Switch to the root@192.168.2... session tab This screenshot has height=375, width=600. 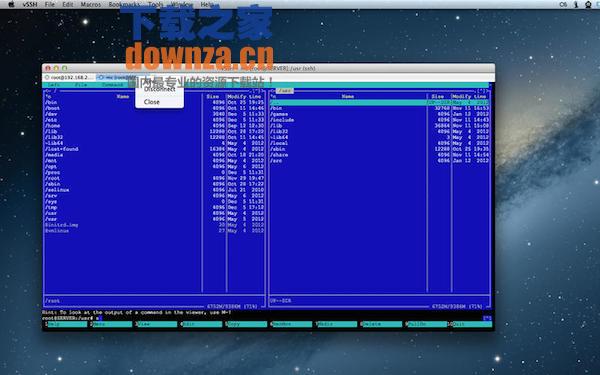tap(69, 77)
